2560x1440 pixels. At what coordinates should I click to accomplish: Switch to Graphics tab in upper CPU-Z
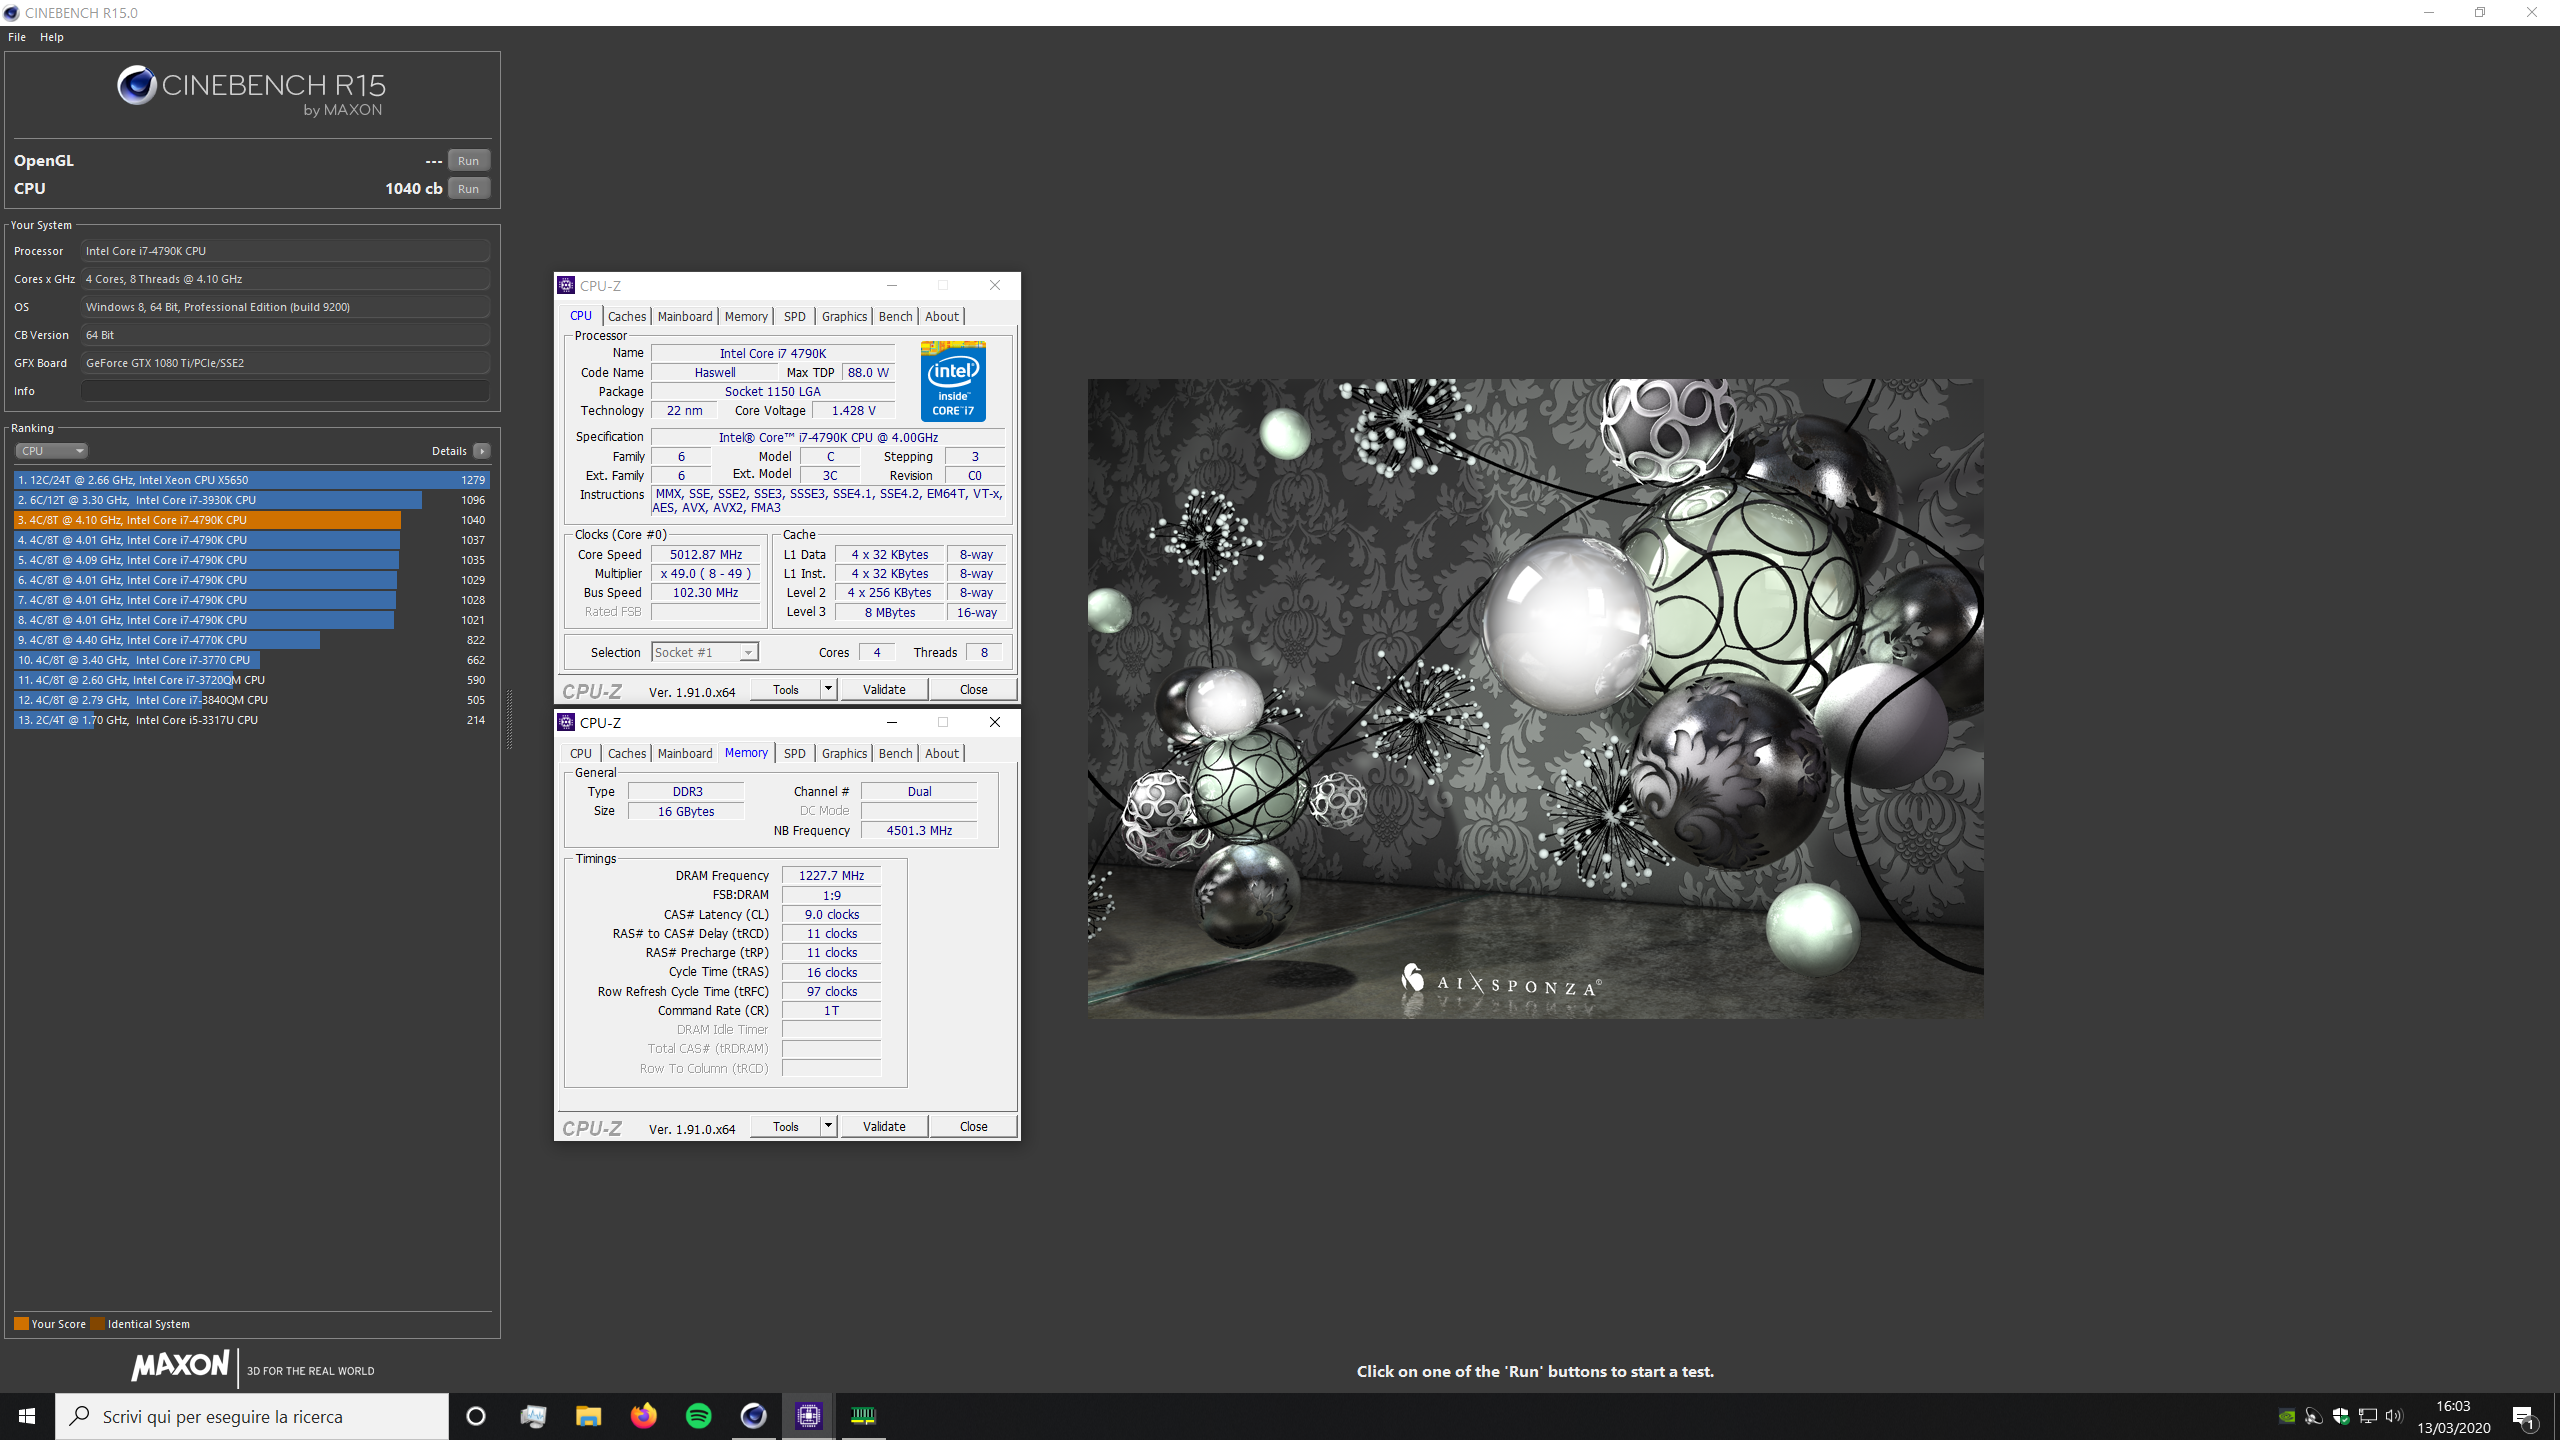coord(844,316)
